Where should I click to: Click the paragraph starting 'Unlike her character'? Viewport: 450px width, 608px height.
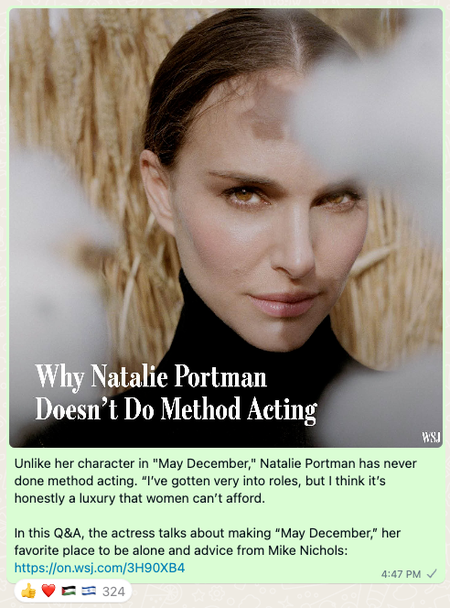(x=216, y=481)
